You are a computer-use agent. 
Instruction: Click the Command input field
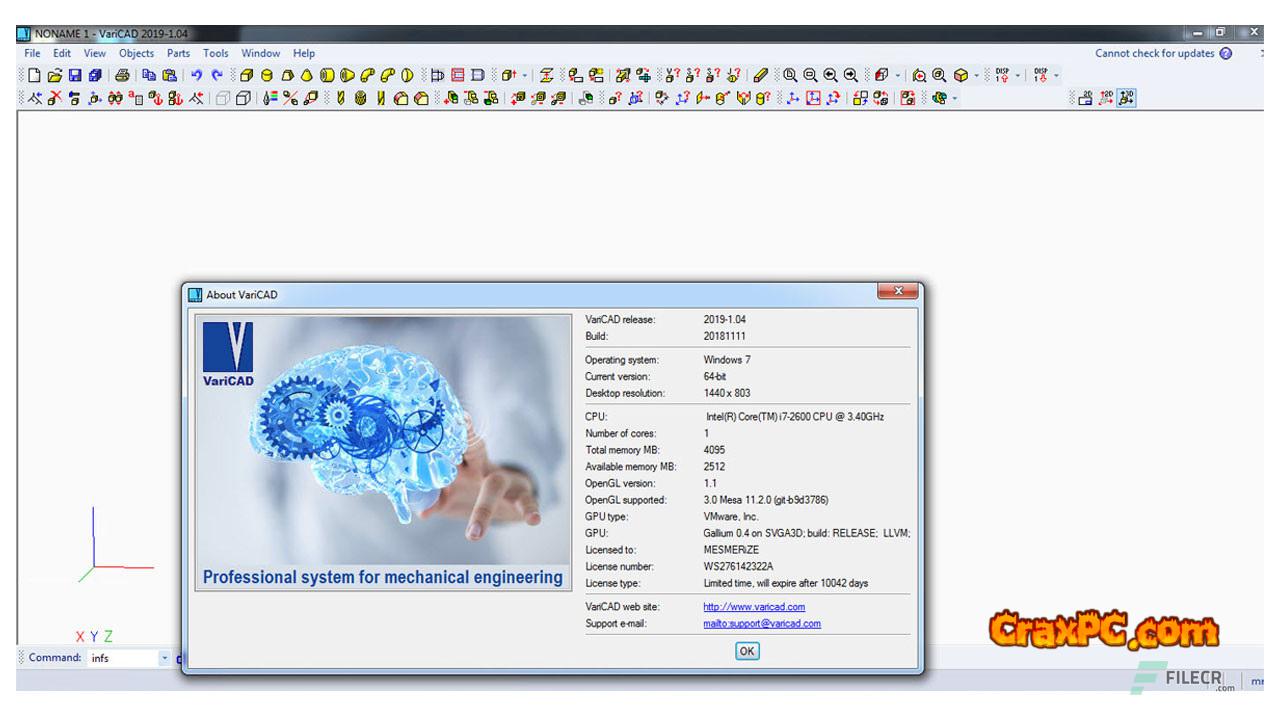click(x=122, y=658)
